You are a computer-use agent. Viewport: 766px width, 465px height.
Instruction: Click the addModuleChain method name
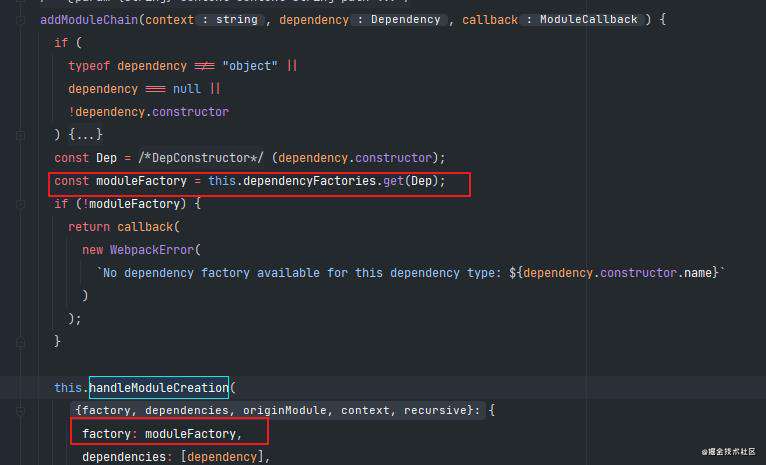click(x=89, y=20)
